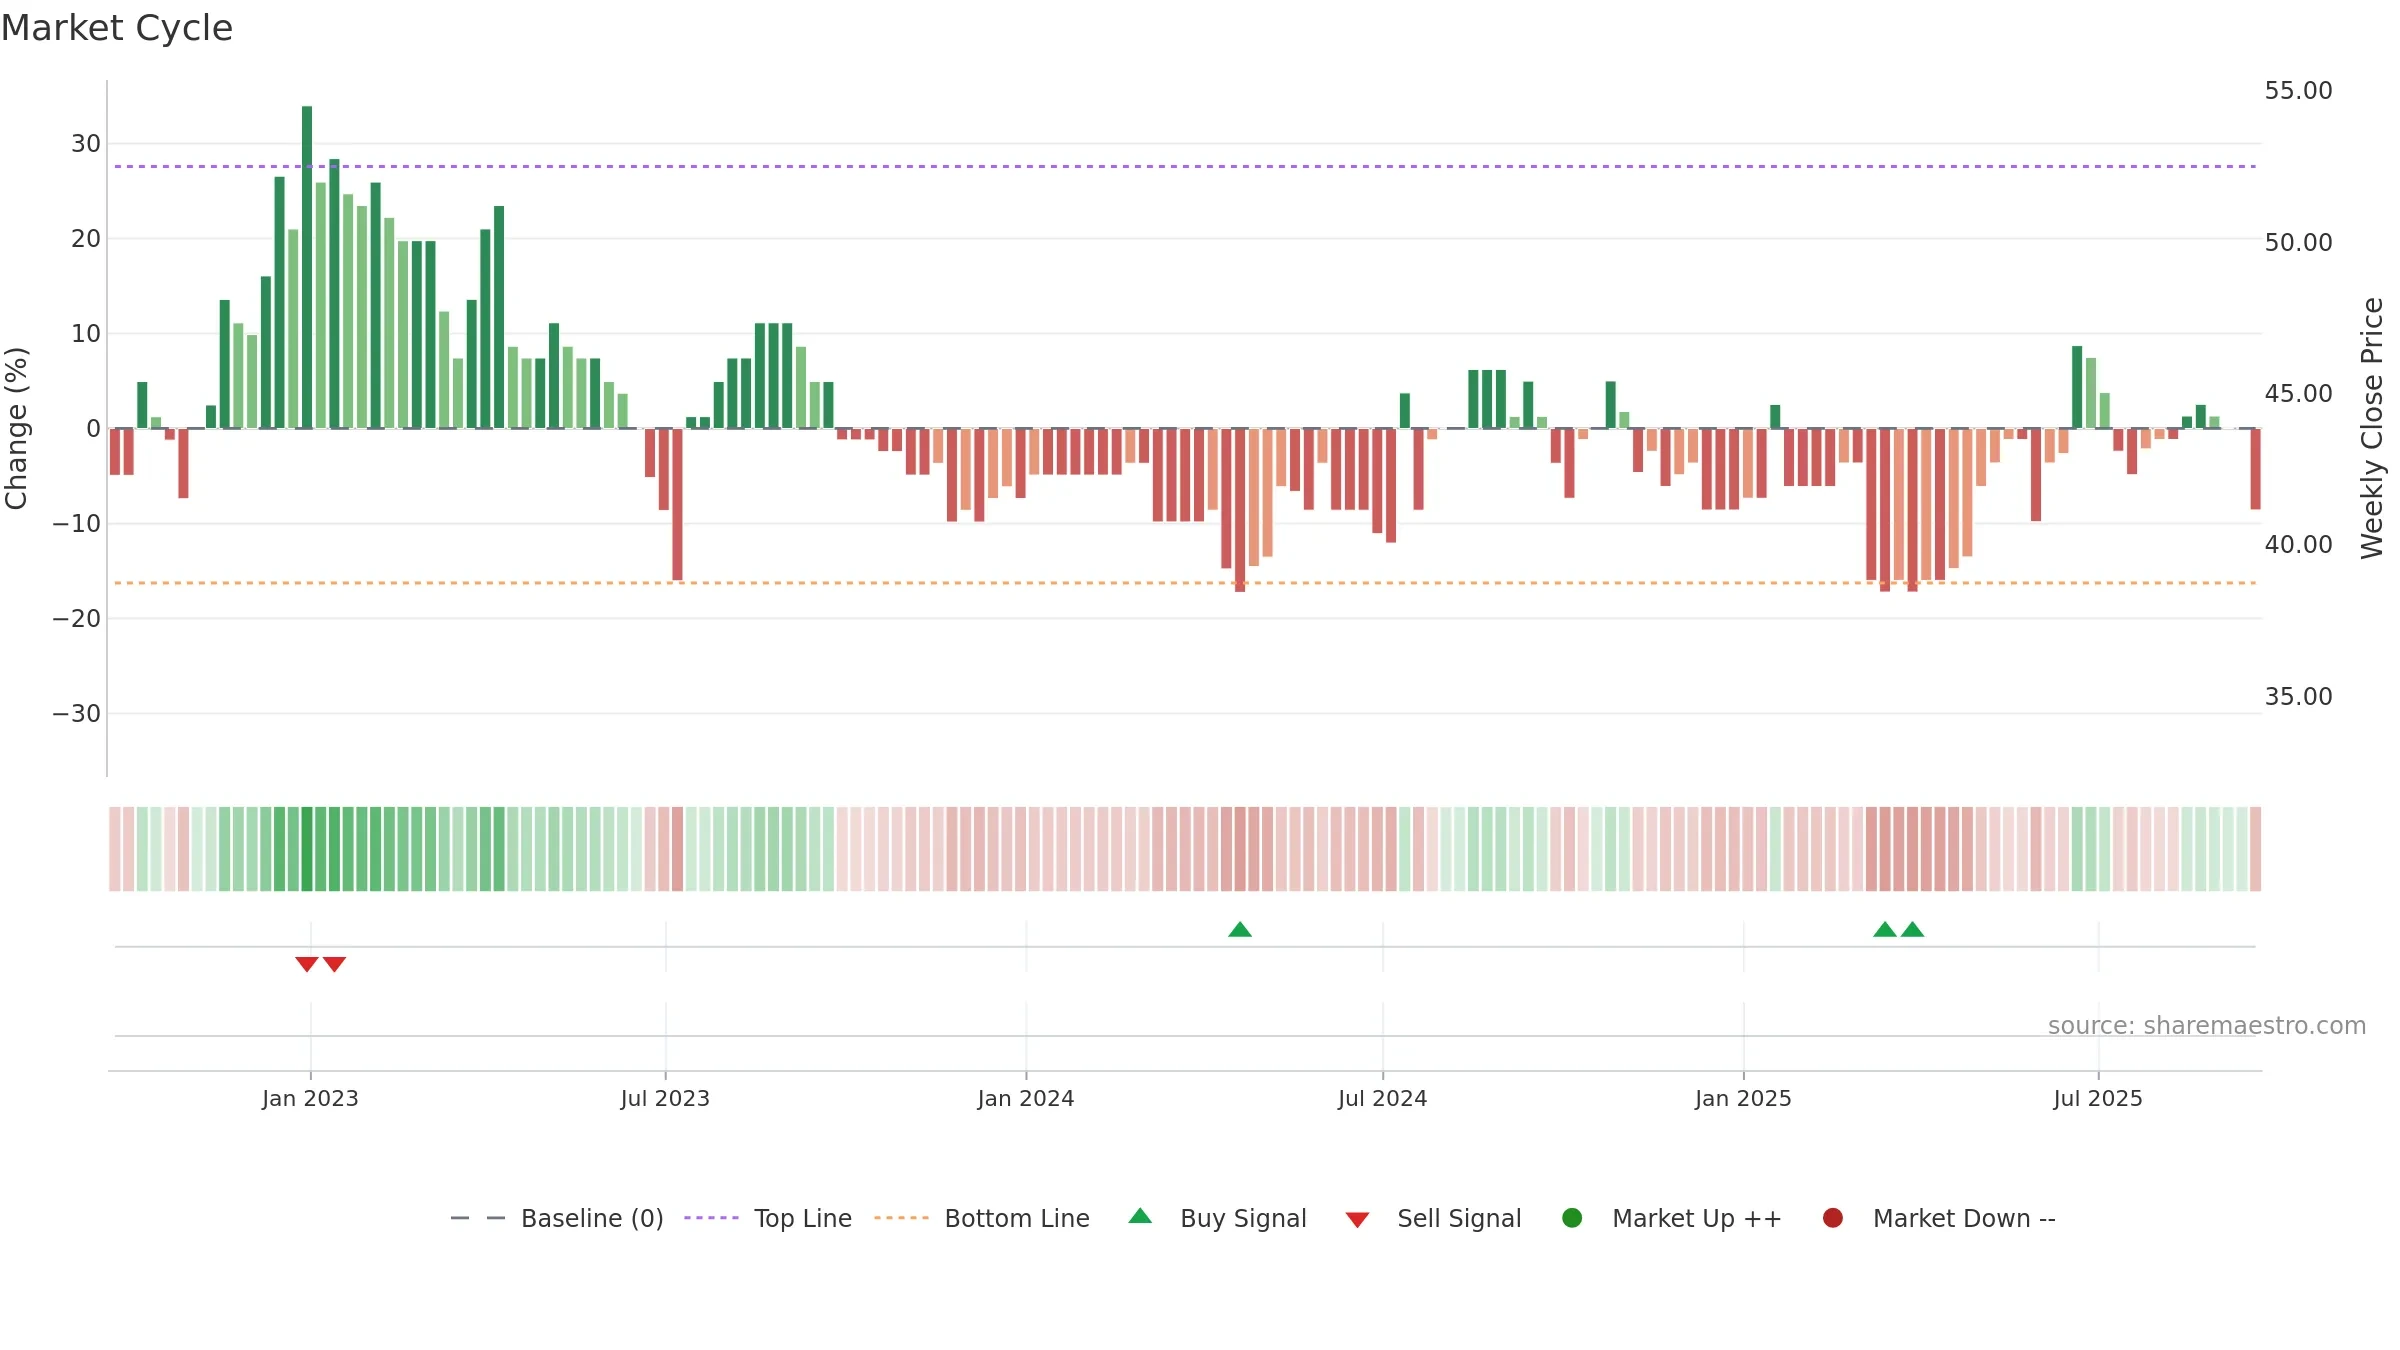The height and width of the screenshot is (1350, 2400).
Task: Click the purple dotted Top Line legend sample
Action: pyautogui.click(x=711, y=1218)
